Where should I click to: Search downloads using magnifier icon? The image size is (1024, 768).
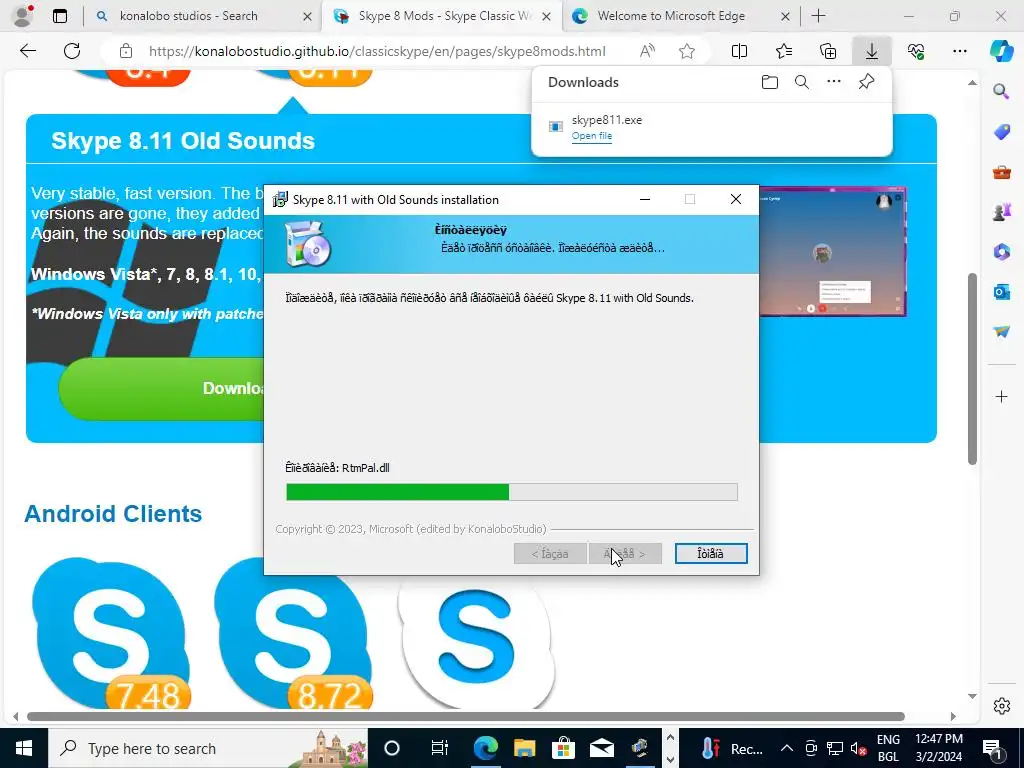click(x=802, y=82)
